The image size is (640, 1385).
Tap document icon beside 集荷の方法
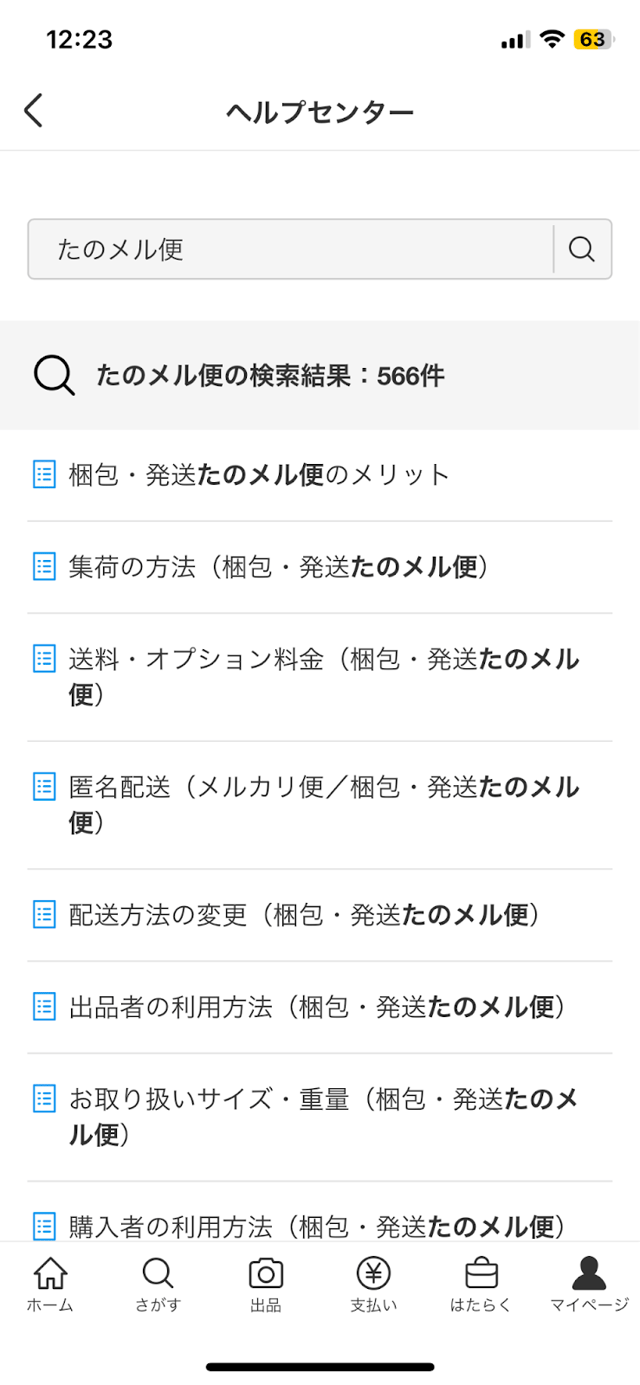pyautogui.click(x=44, y=567)
